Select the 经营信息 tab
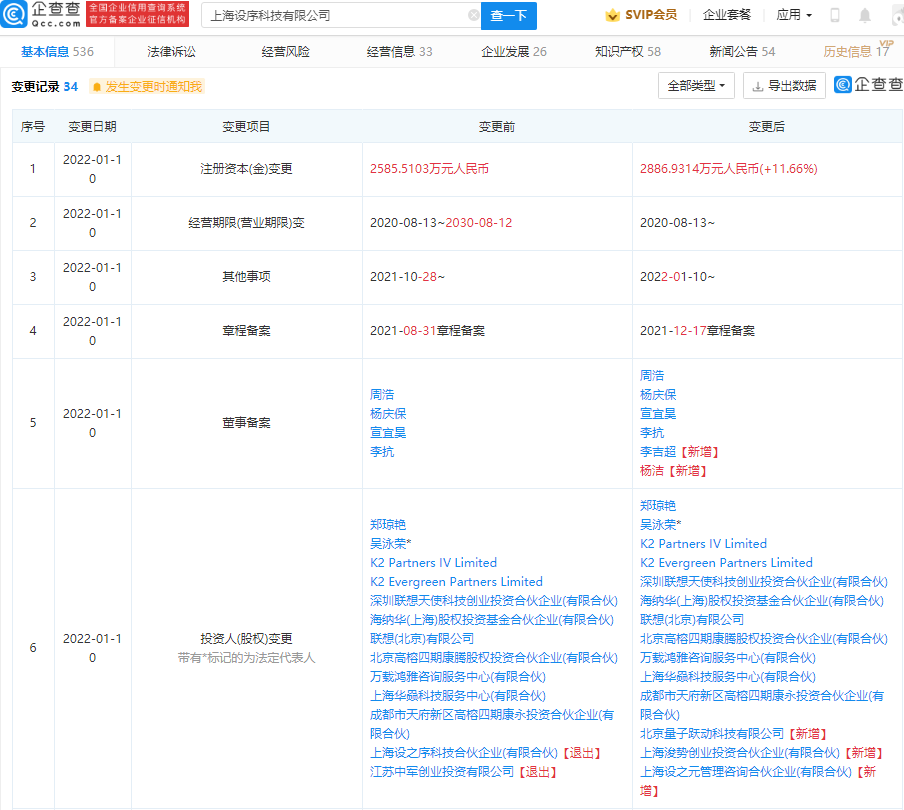 click(400, 52)
